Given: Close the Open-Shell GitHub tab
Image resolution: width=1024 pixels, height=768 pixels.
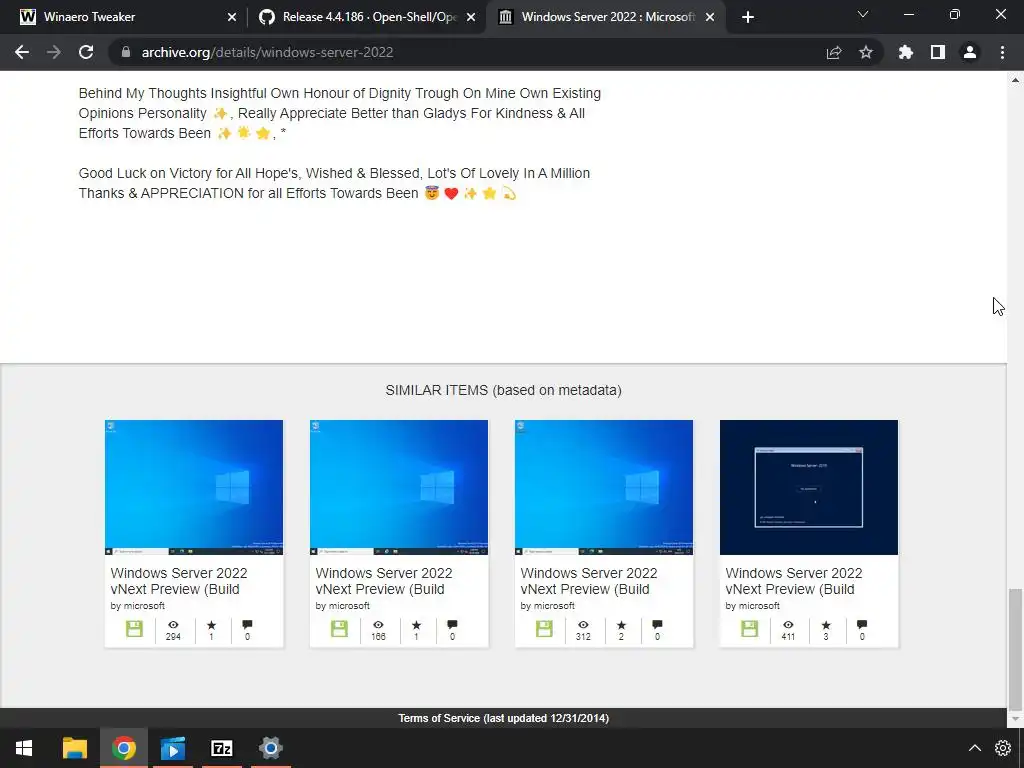Looking at the screenshot, I should 471,17.
